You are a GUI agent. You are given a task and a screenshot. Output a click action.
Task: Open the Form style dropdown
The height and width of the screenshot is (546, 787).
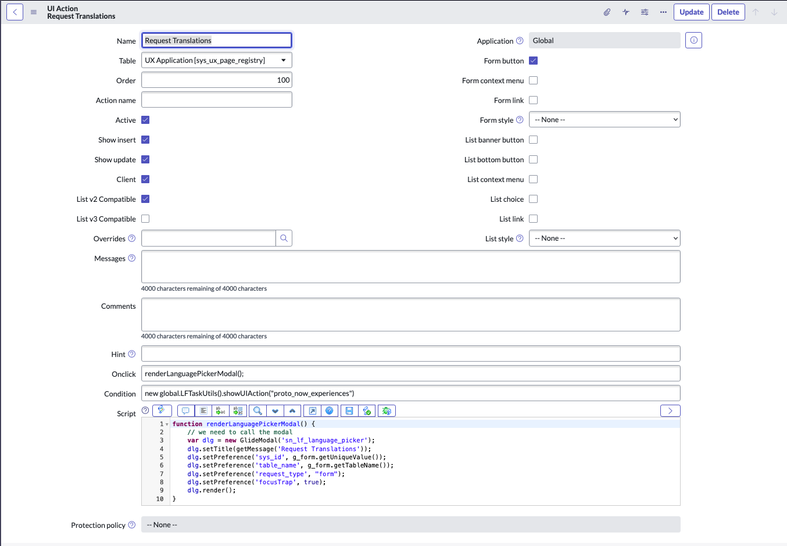(x=605, y=120)
